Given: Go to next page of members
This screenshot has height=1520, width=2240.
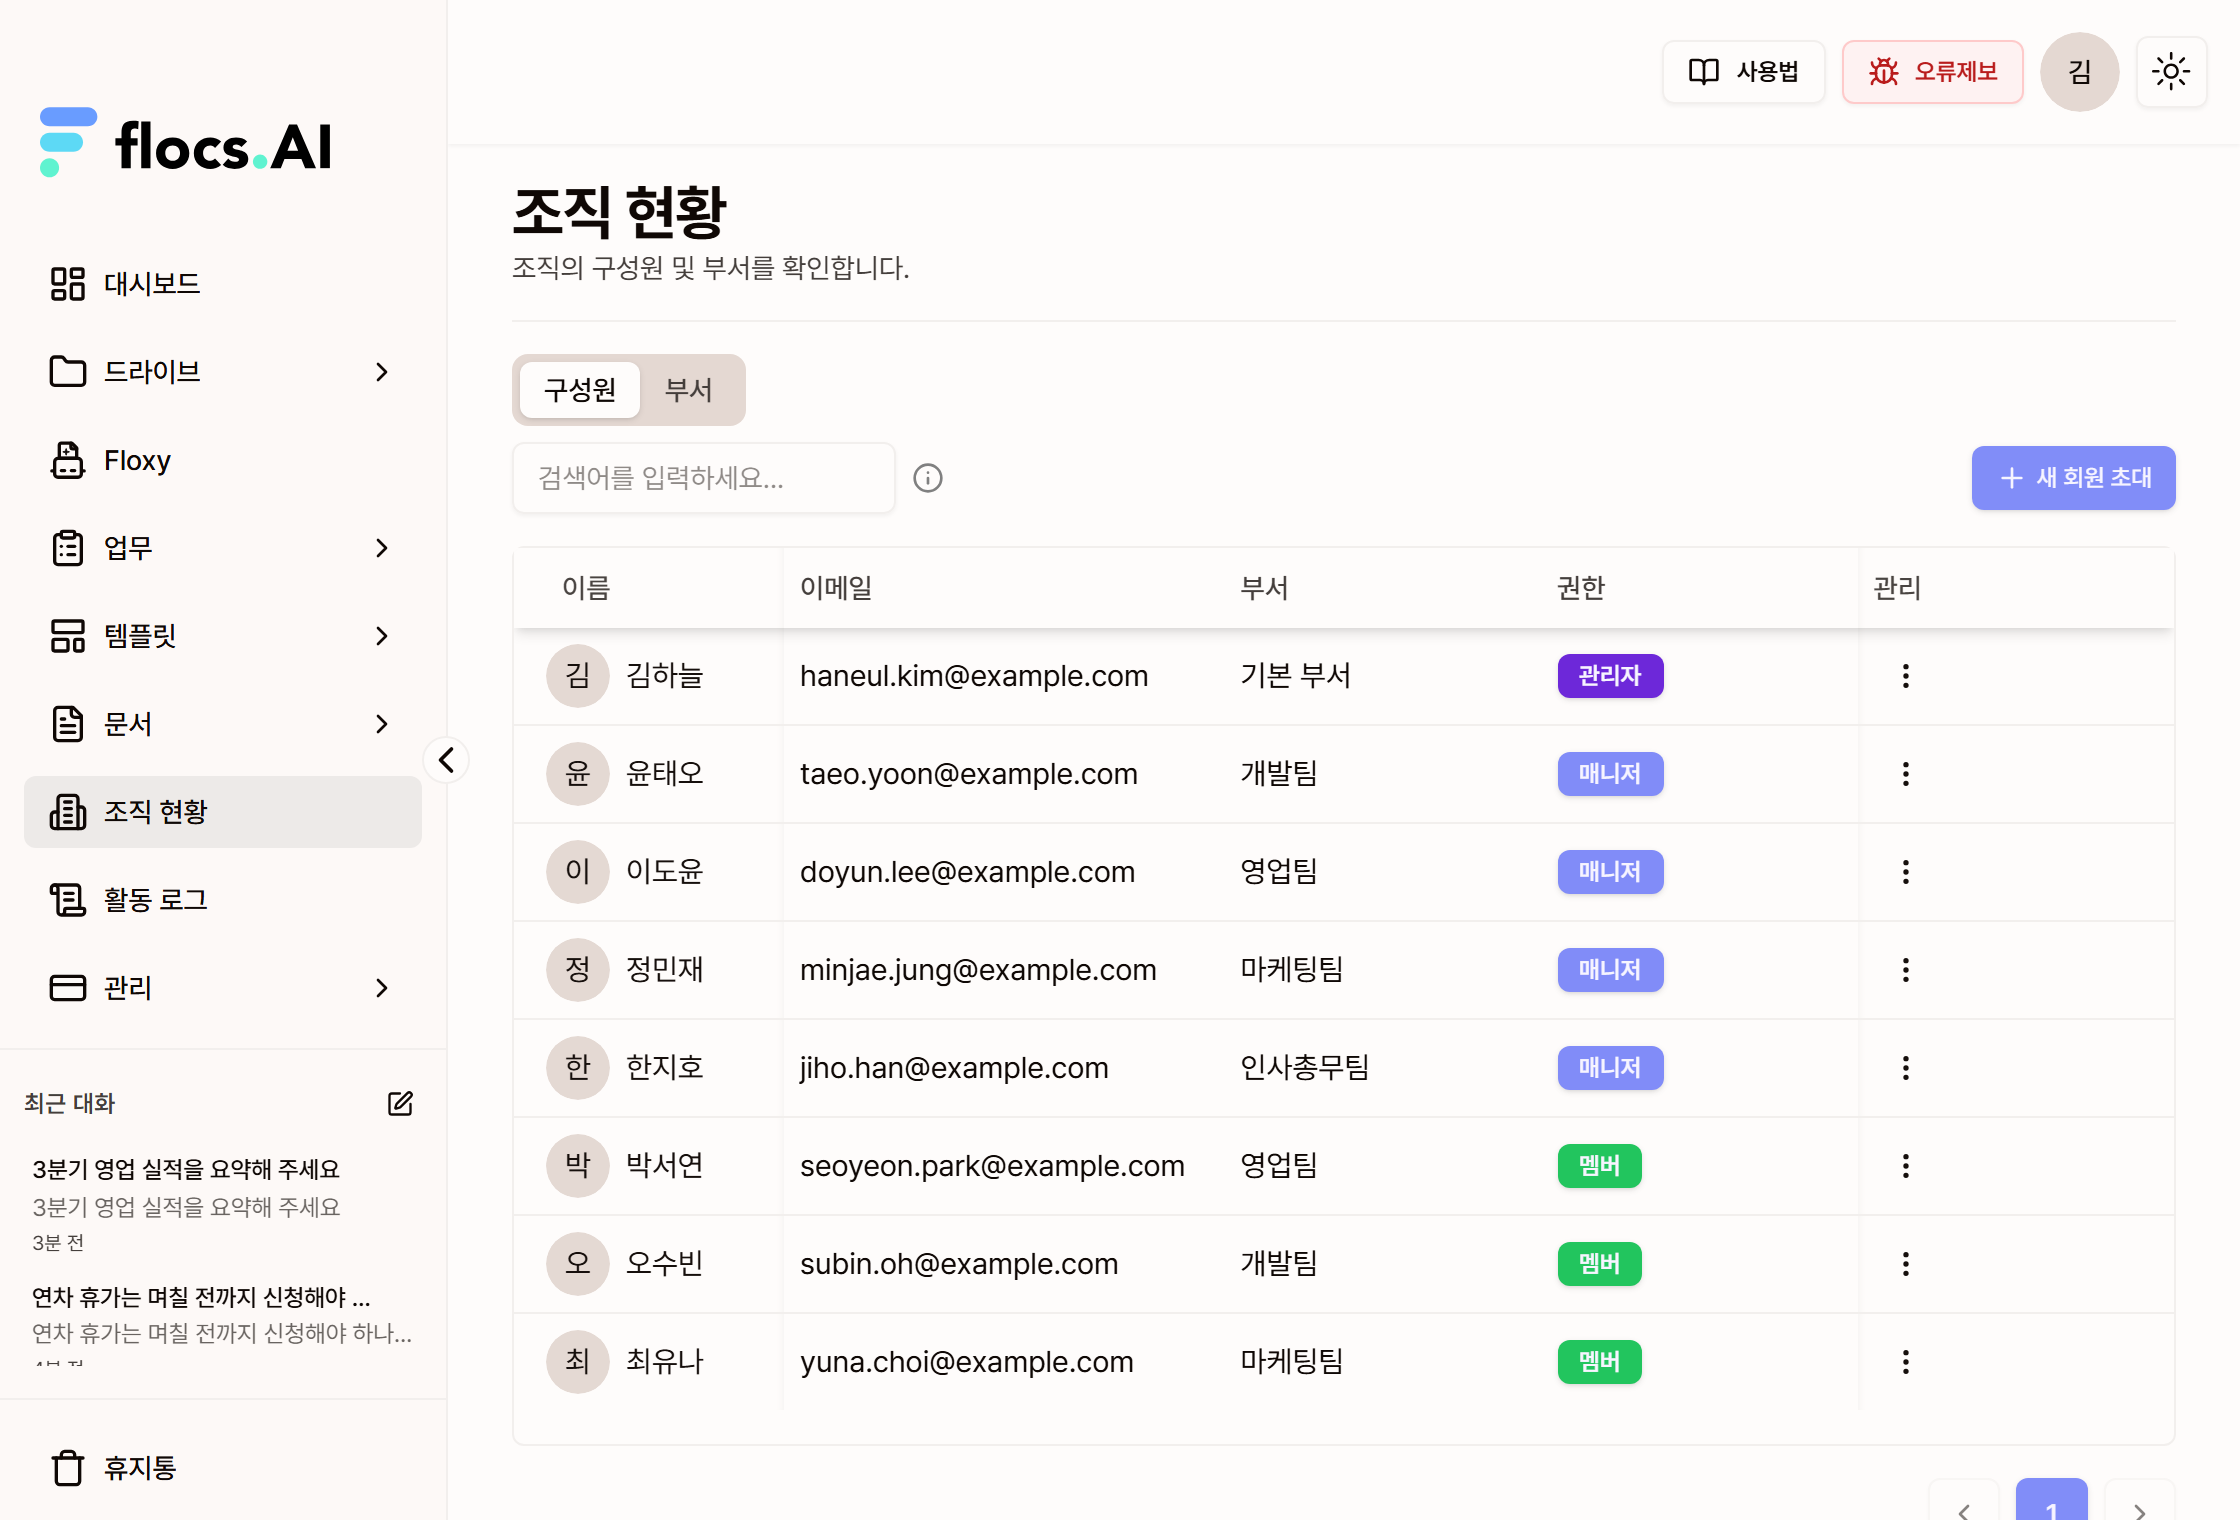Looking at the screenshot, I should tap(2140, 1502).
